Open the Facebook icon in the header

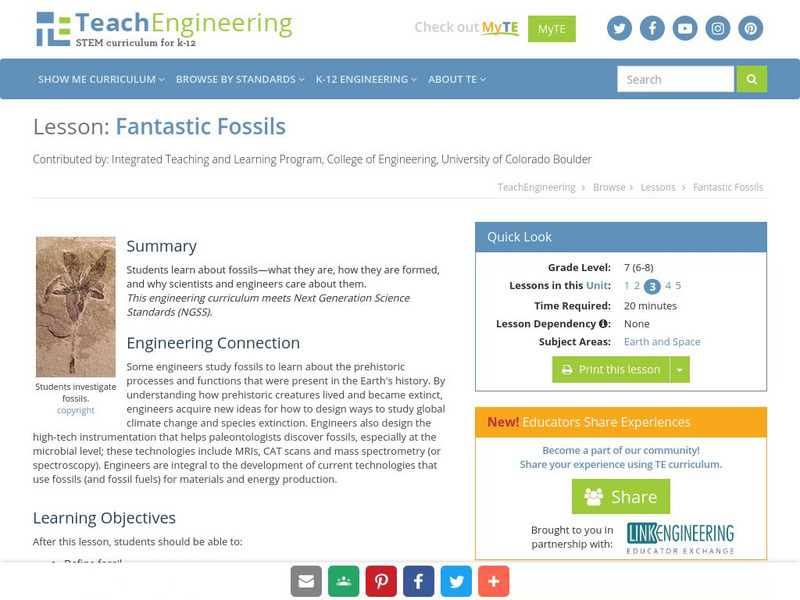coord(652,28)
